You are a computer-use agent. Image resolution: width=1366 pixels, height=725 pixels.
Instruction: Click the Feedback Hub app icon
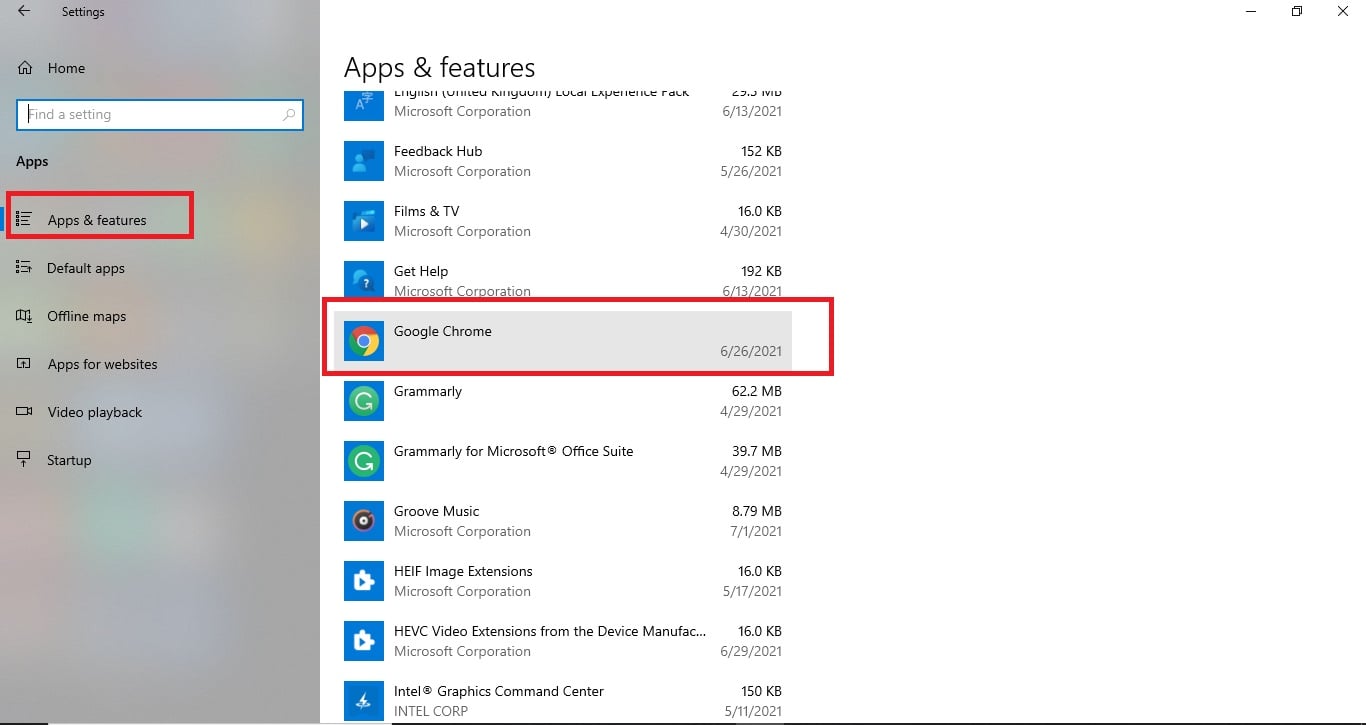point(364,161)
